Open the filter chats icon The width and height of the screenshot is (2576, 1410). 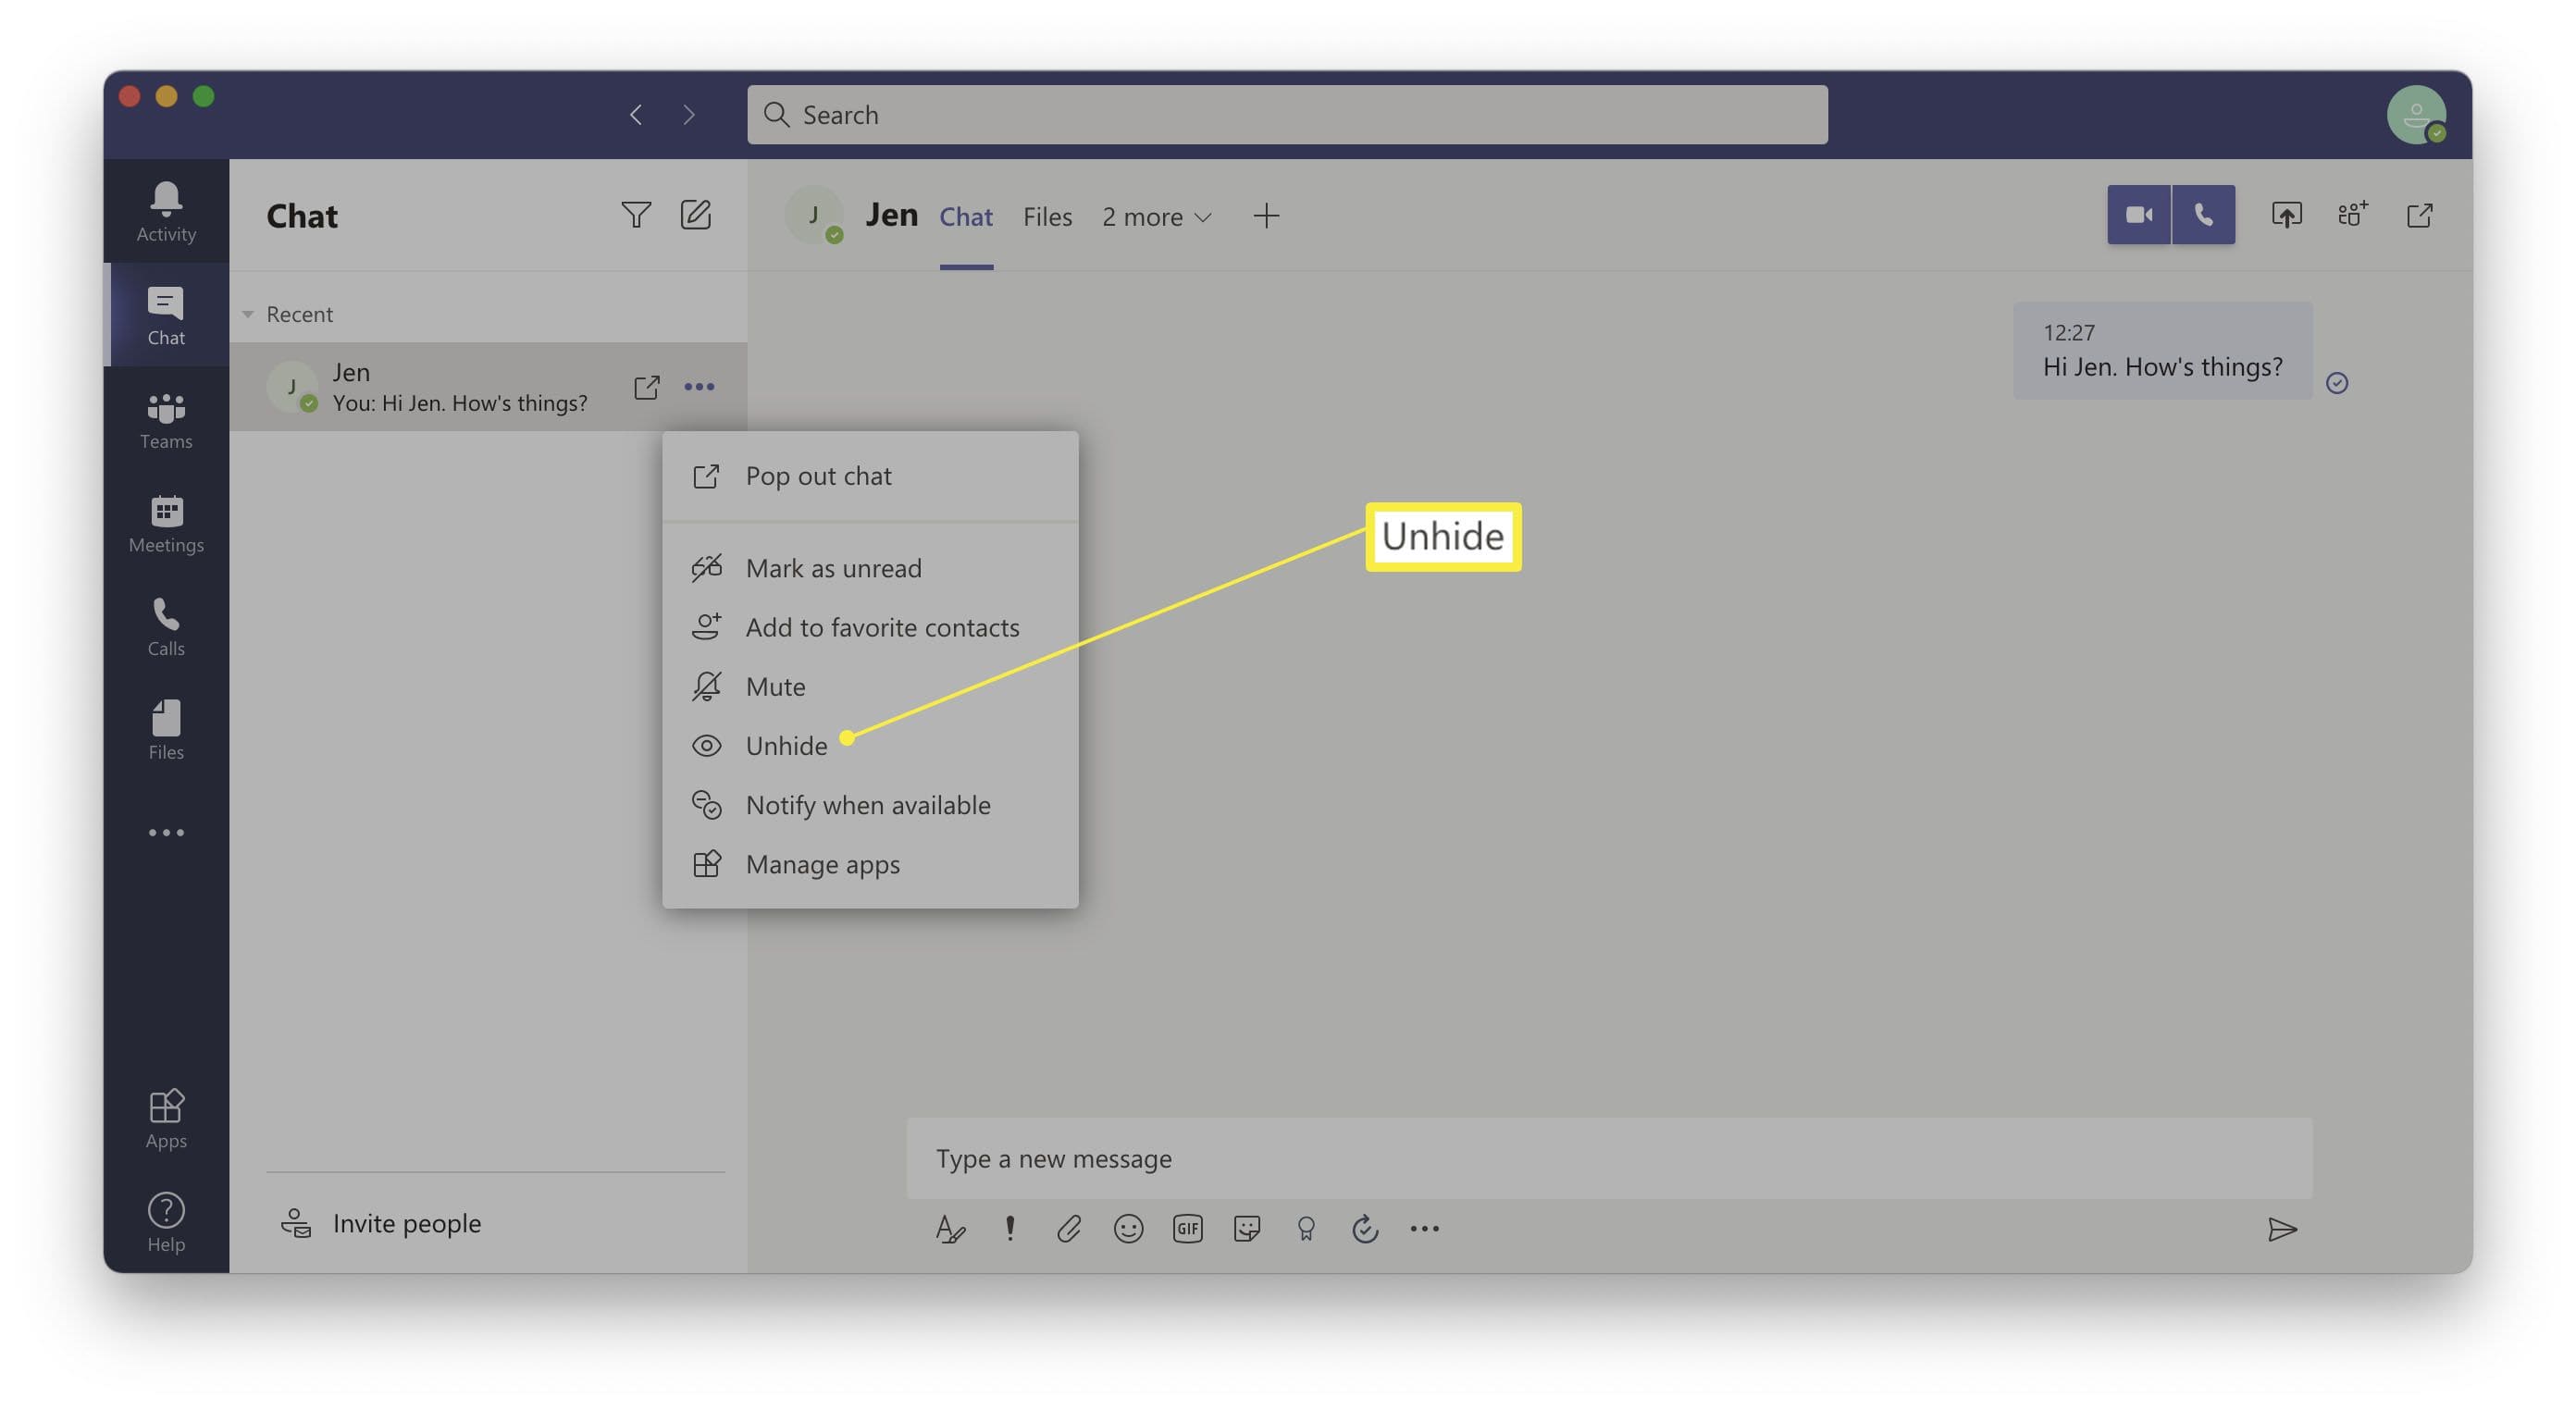pyautogui.click(x=636, y=215)
